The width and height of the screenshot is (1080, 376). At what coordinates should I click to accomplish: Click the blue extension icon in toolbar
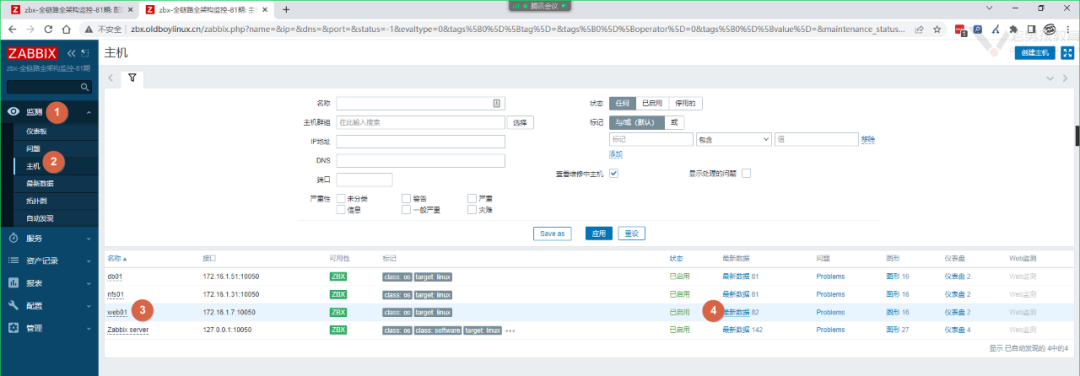pyautogui.click(x=977, y=30)
